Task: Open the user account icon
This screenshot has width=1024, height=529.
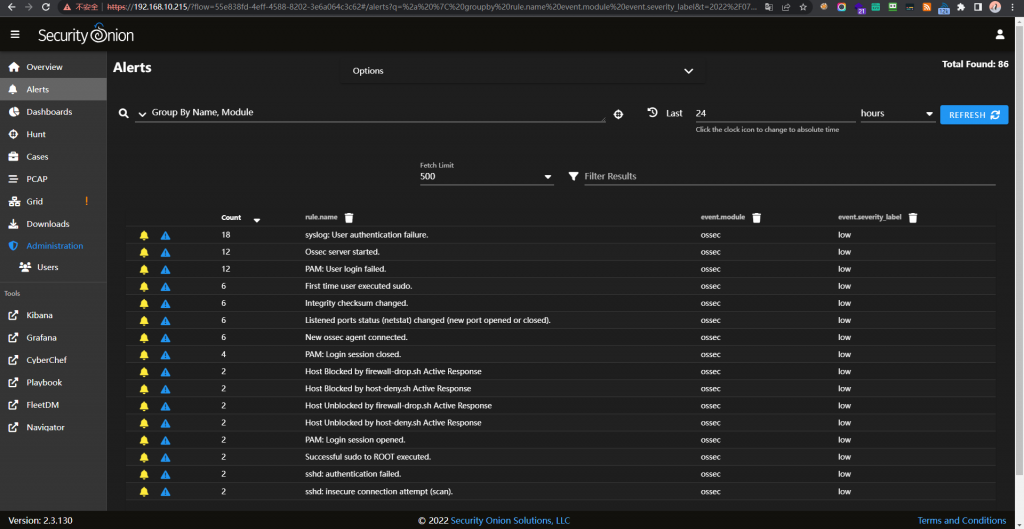Action: (x=1000, y=35)
